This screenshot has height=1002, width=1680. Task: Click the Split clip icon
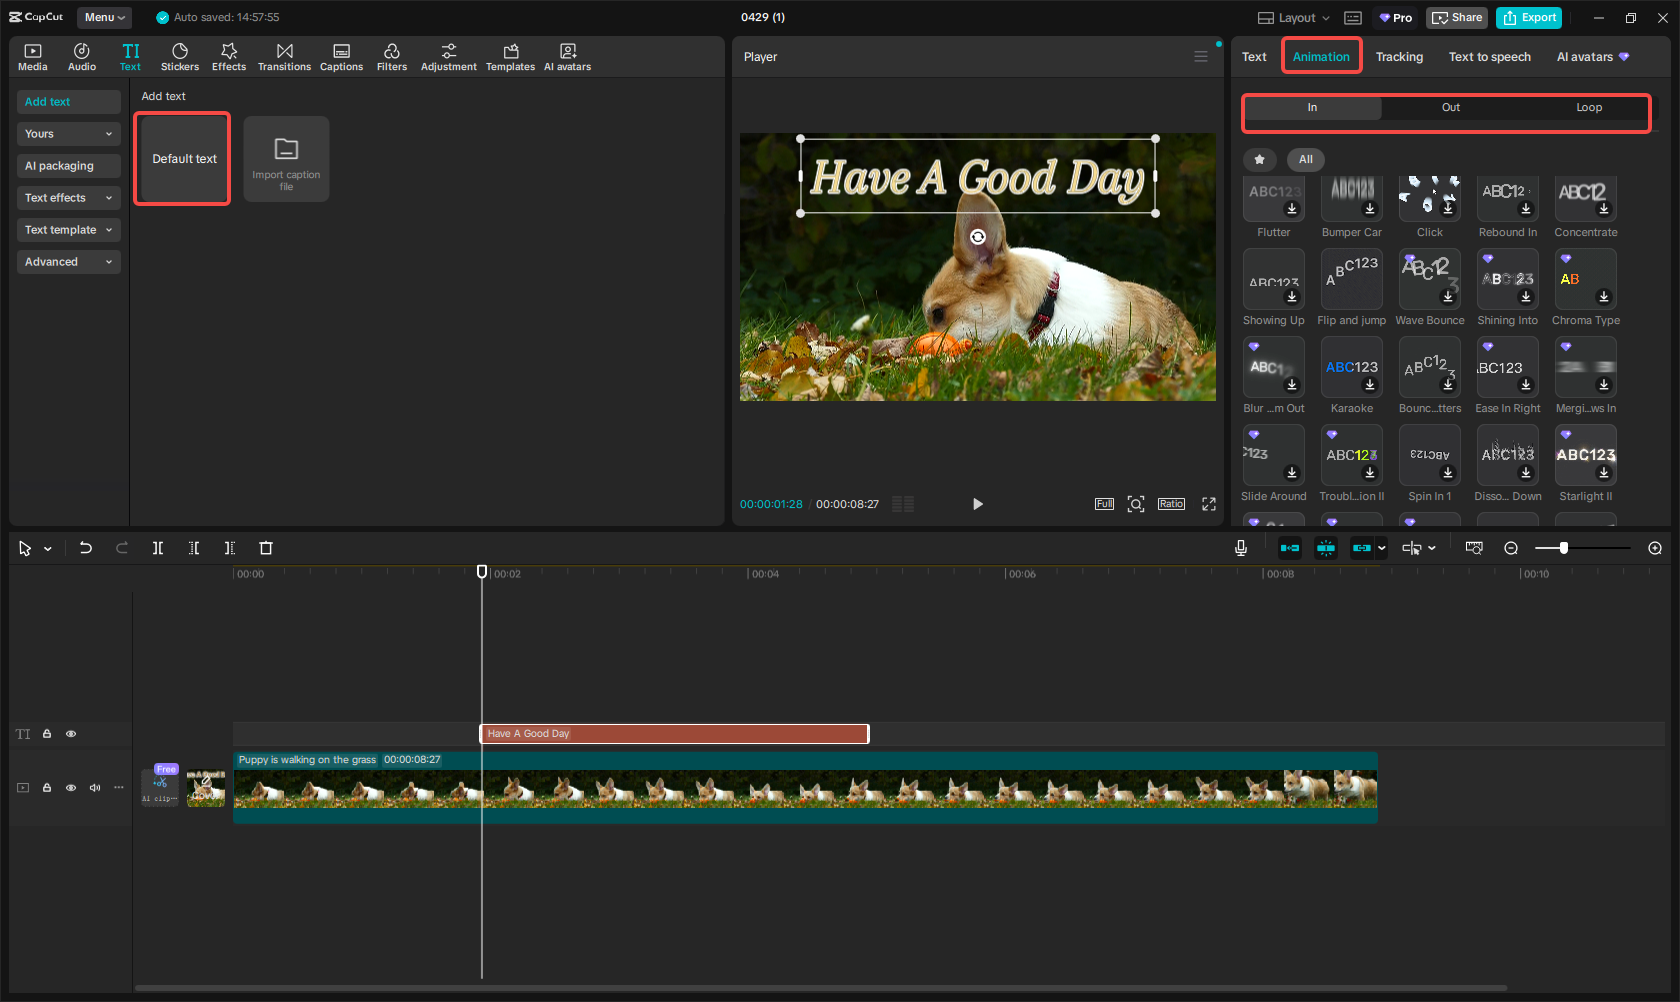pos(158,548)
